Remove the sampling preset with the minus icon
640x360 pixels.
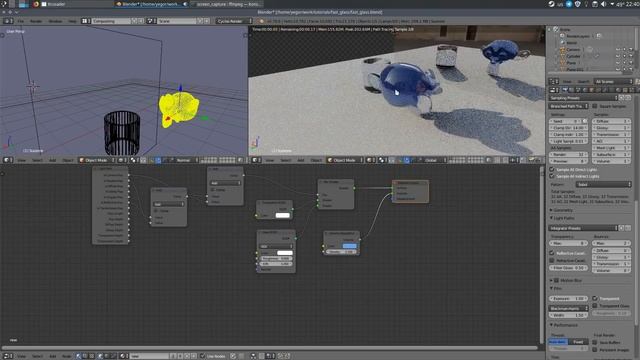pyautogui.click(x=628, y=98)
